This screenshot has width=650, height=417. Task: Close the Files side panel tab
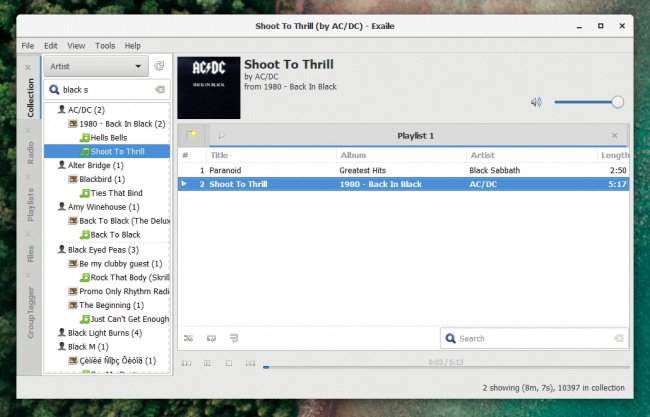click(28, 234)
